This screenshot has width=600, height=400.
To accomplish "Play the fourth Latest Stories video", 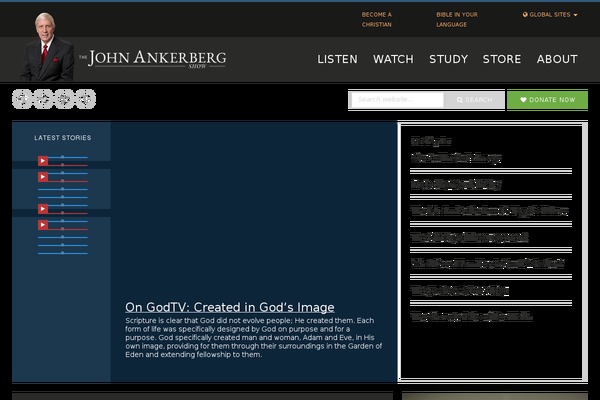I will 43,225.
